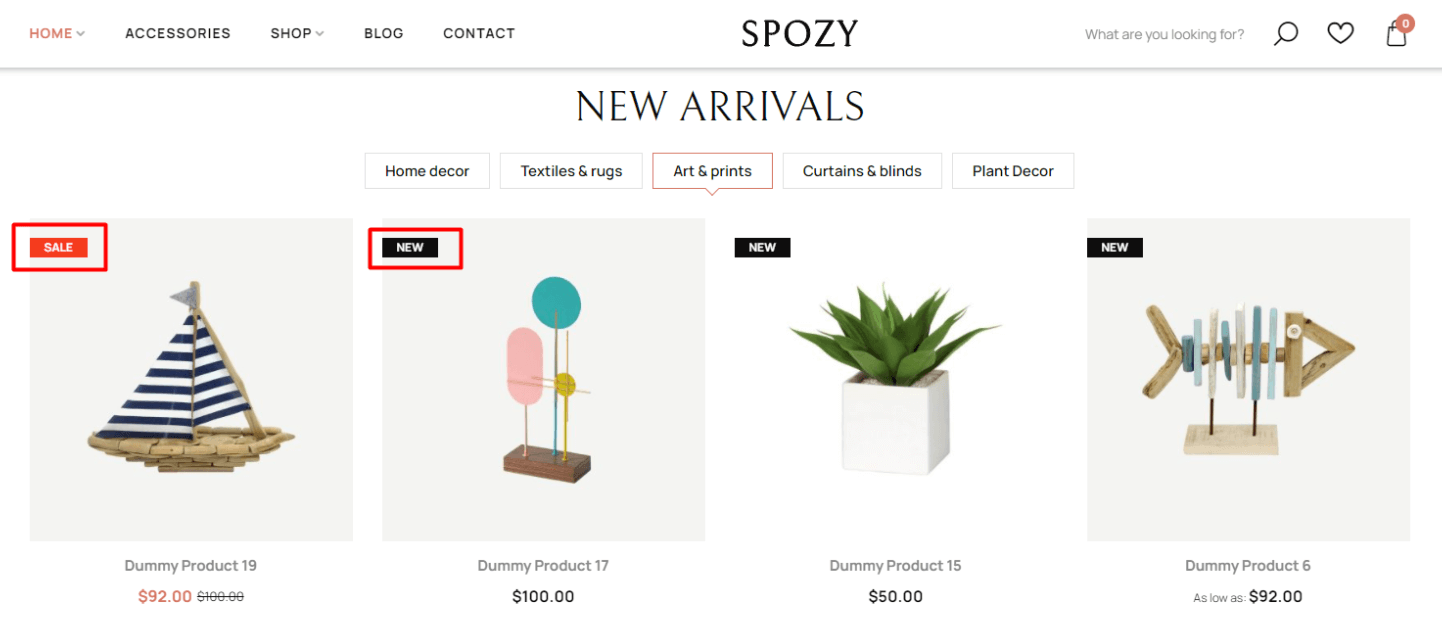
Task: Select the Textiles & rugs tab
Action: point(571,171)
